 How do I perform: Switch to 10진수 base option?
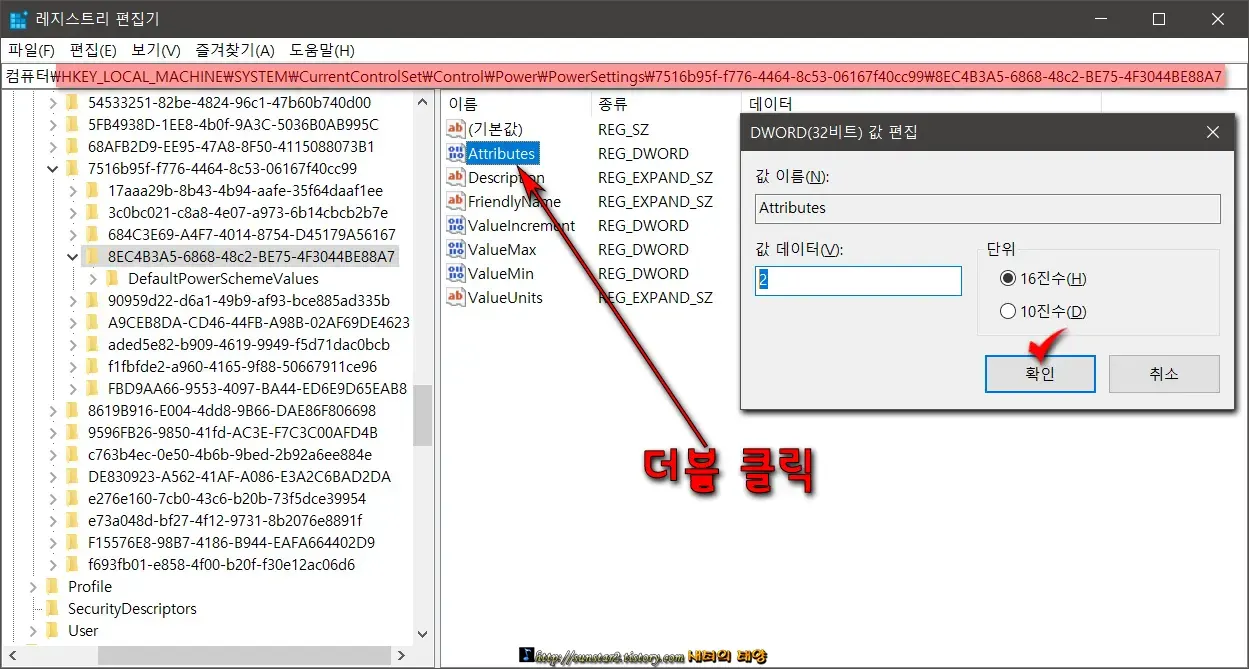click(1010, 310)
